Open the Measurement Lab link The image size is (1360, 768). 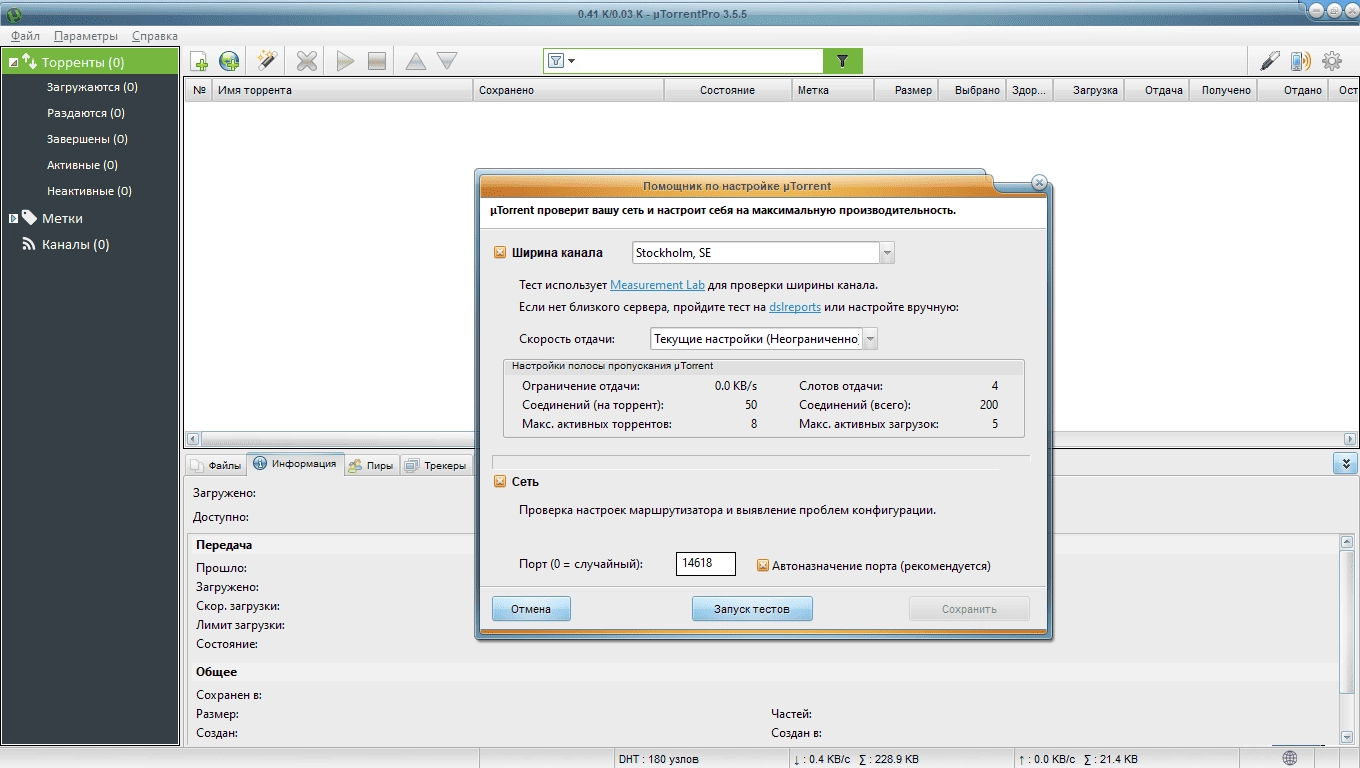[657, 285]
